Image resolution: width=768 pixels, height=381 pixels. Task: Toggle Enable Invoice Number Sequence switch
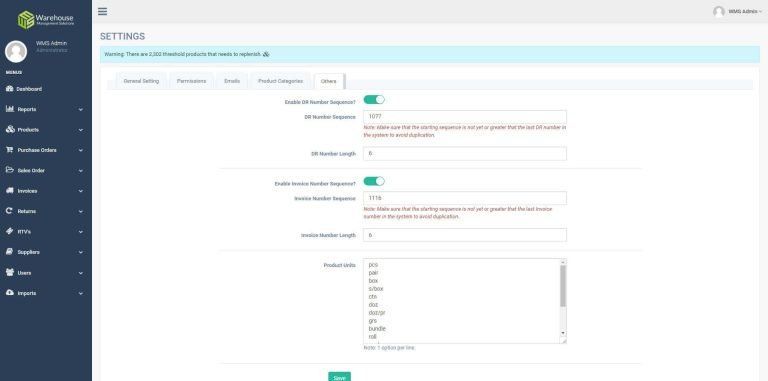click(x=374, y=181)
